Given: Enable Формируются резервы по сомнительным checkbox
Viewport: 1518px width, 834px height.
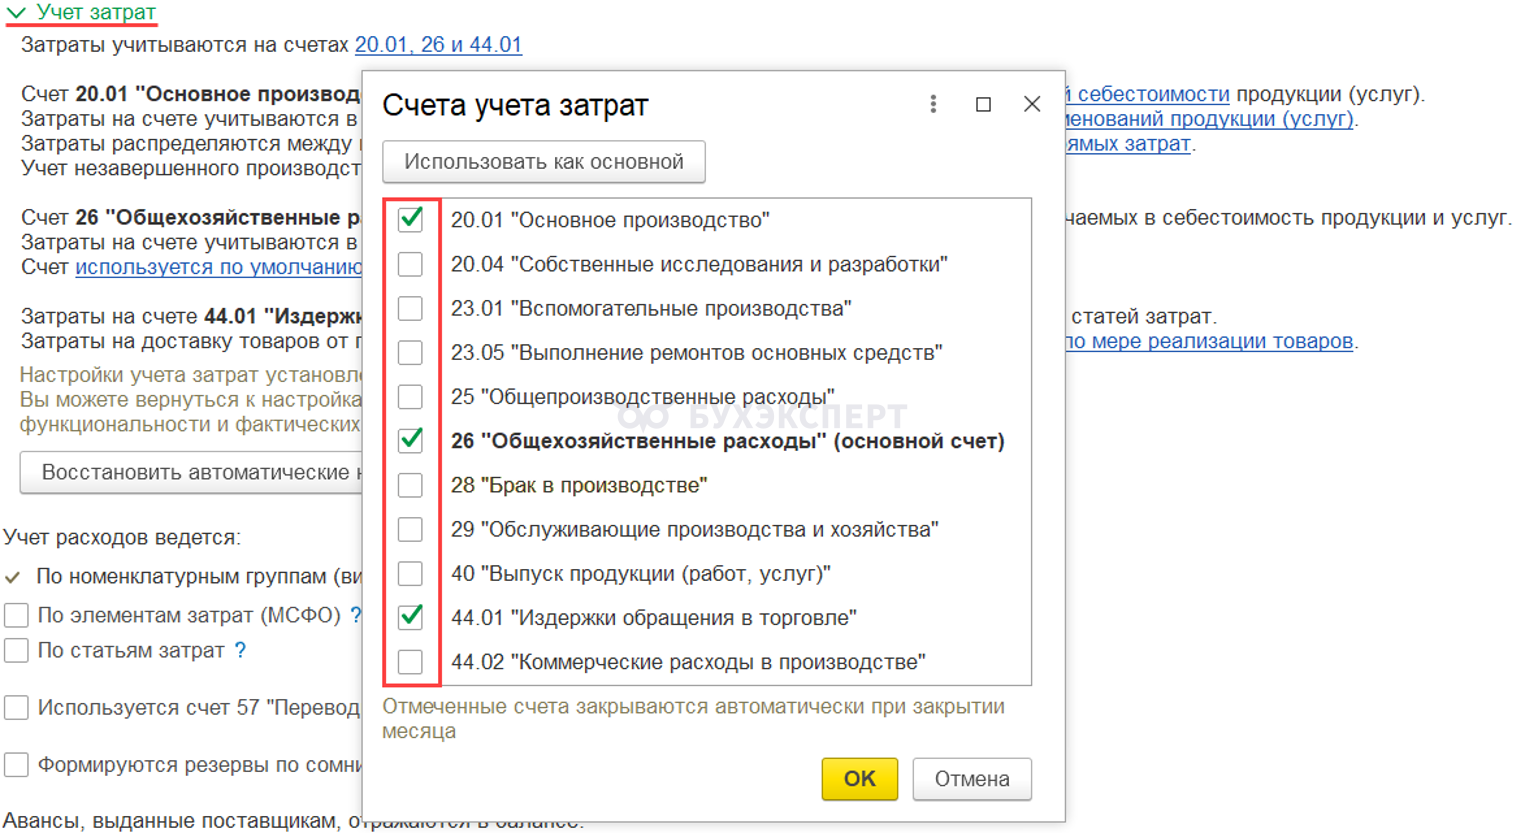Looking at the screenshot, I should coord(16,765).
